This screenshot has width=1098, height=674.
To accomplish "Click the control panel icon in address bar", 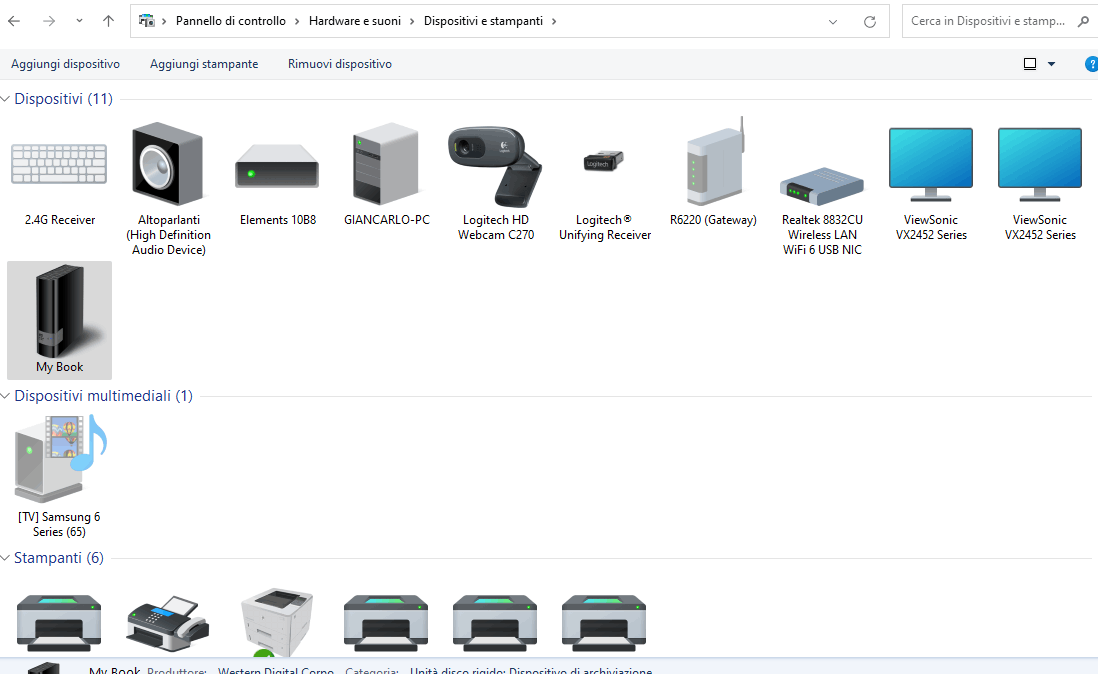I will (x=146, y=21).
